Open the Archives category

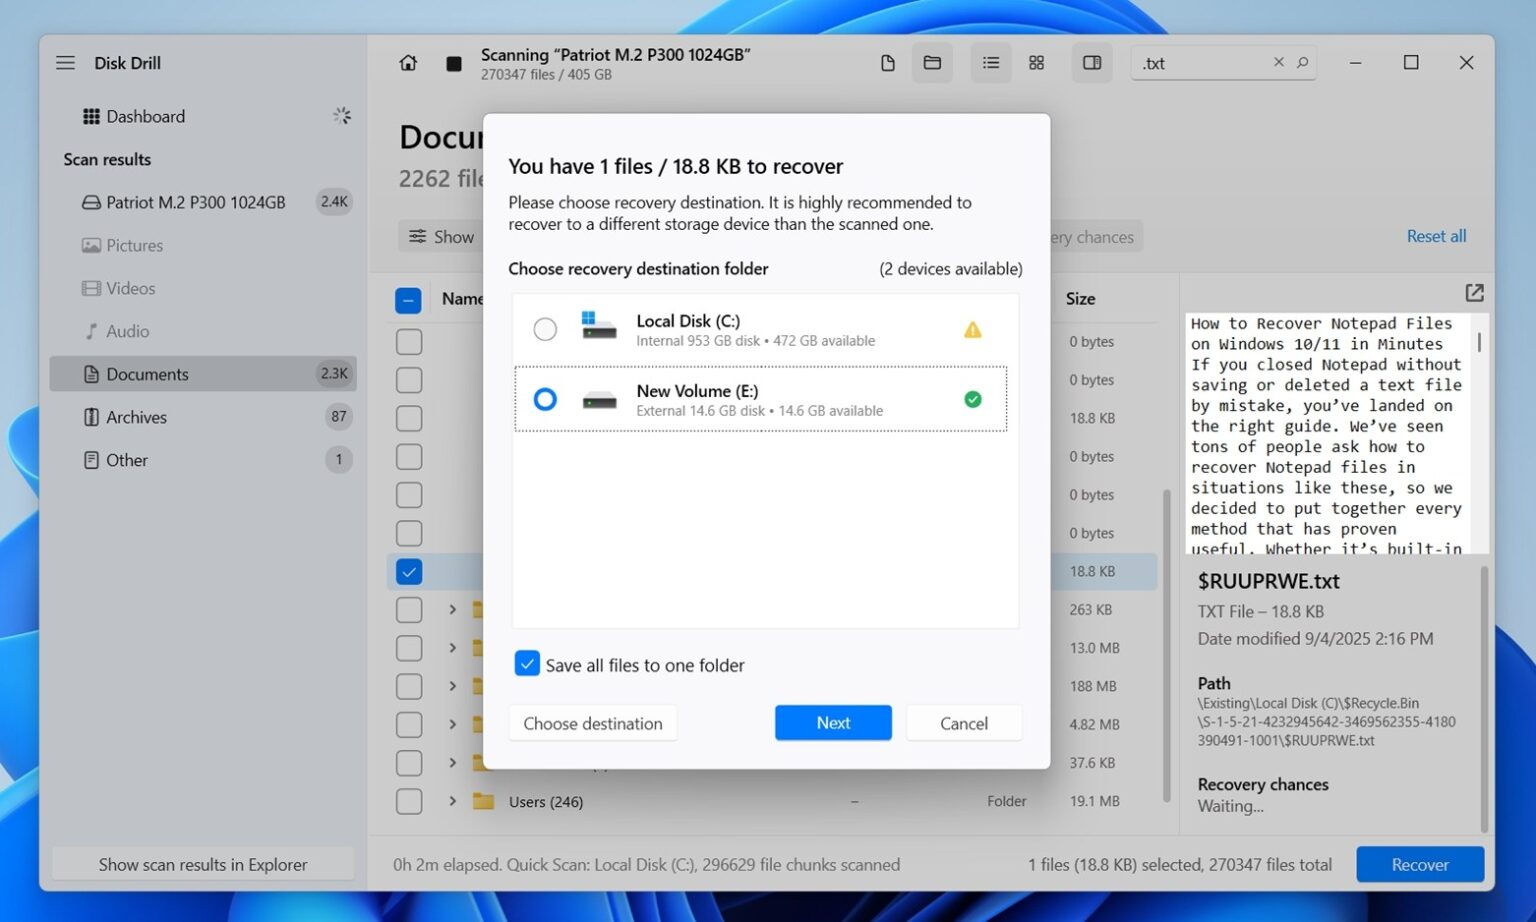[136, 417]
